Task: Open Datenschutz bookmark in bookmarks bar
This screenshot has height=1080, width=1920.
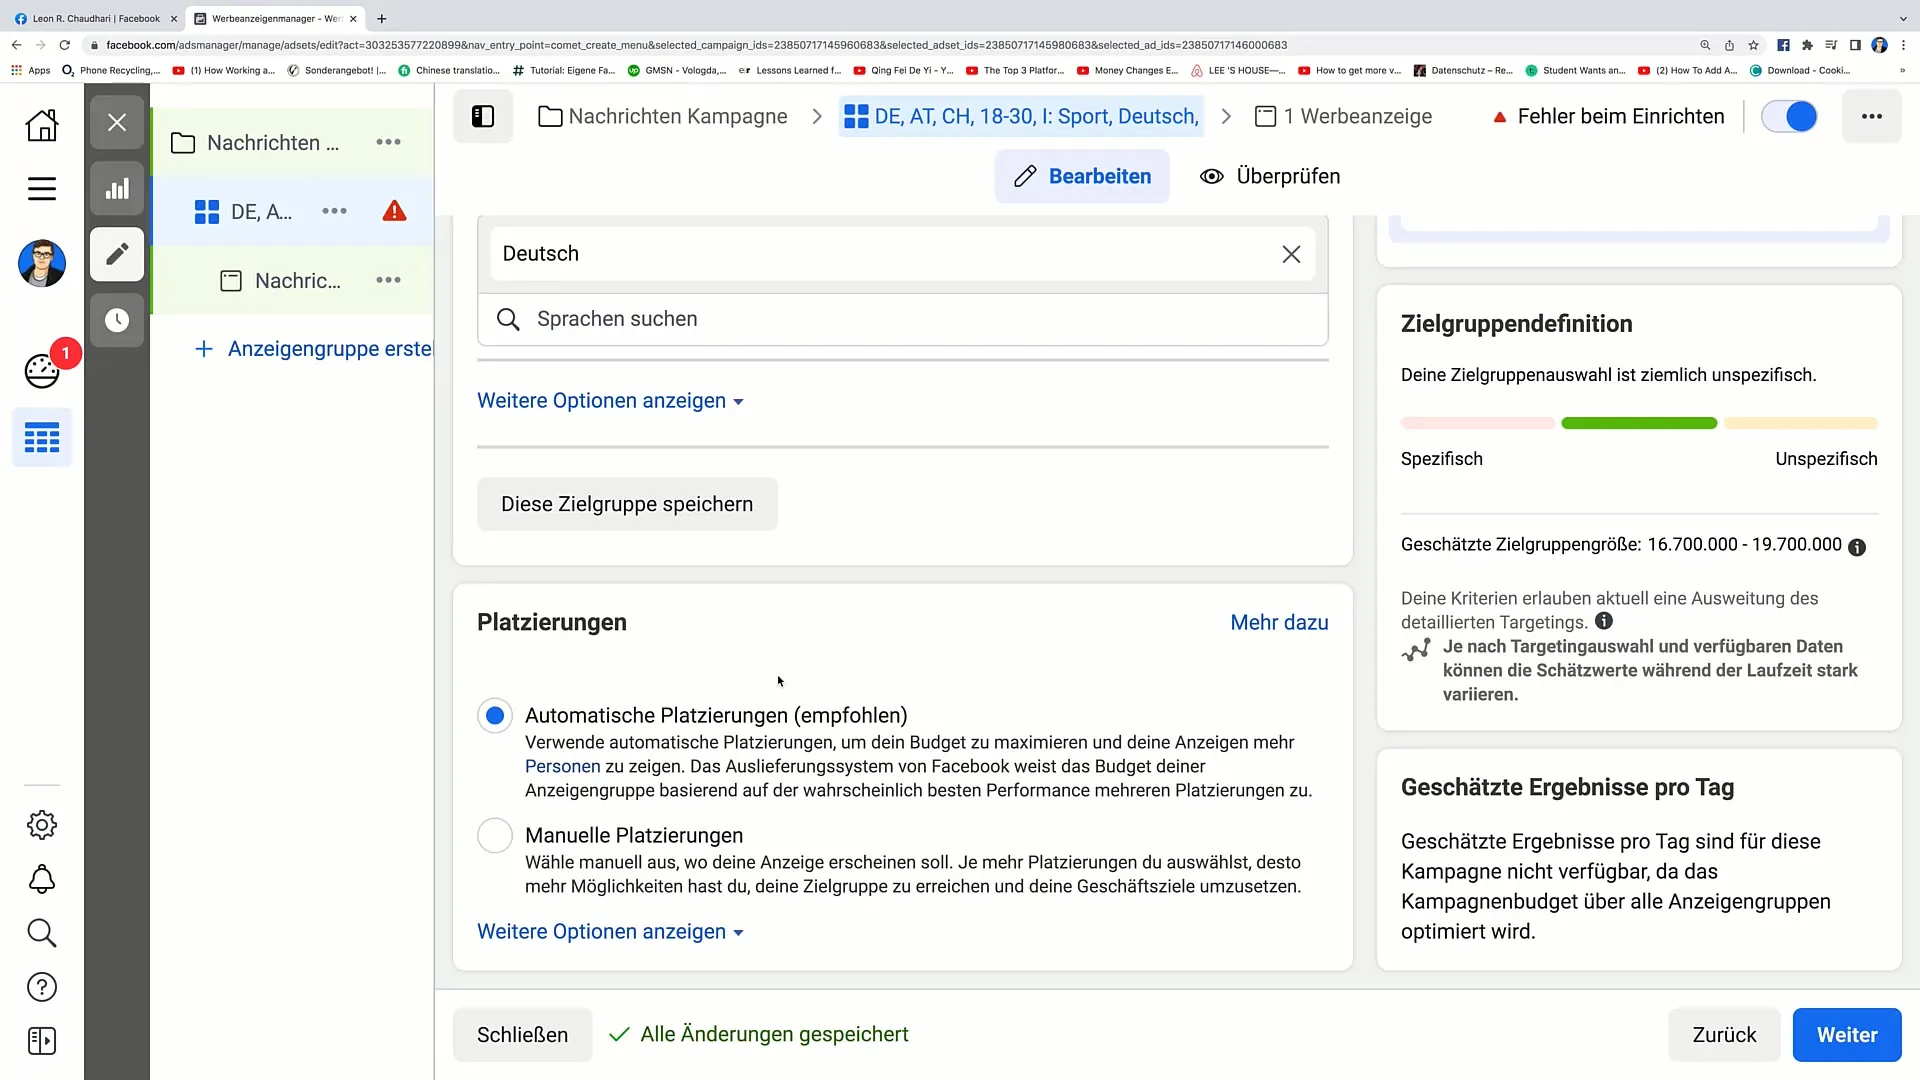Action: tap(1463, 71)
